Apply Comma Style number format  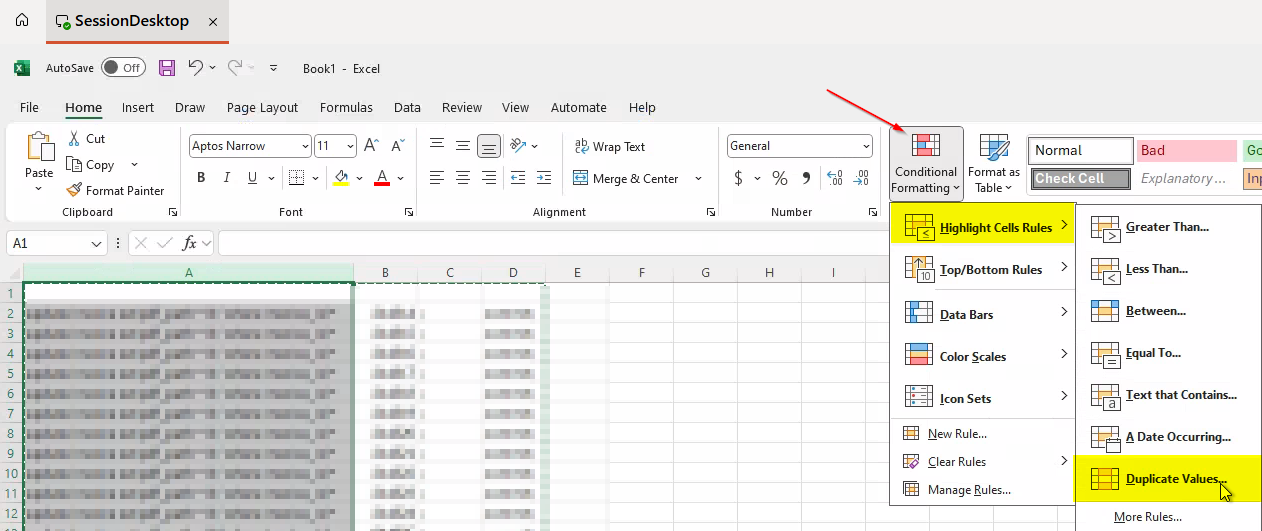pos(806,178)
